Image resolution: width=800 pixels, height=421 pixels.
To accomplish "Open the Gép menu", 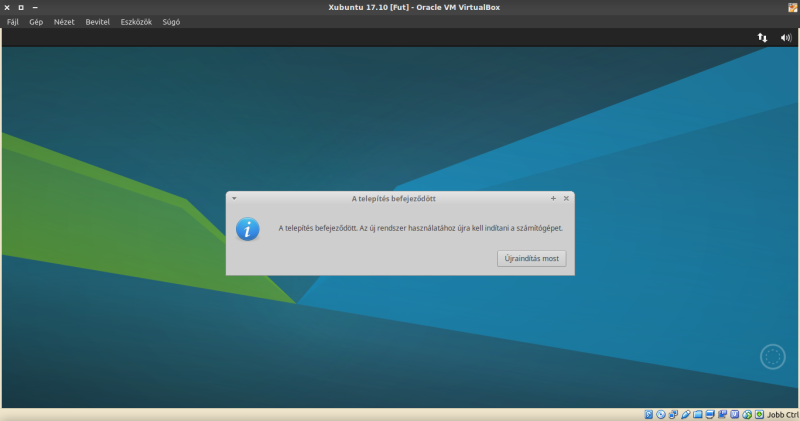I will (36, 22).
